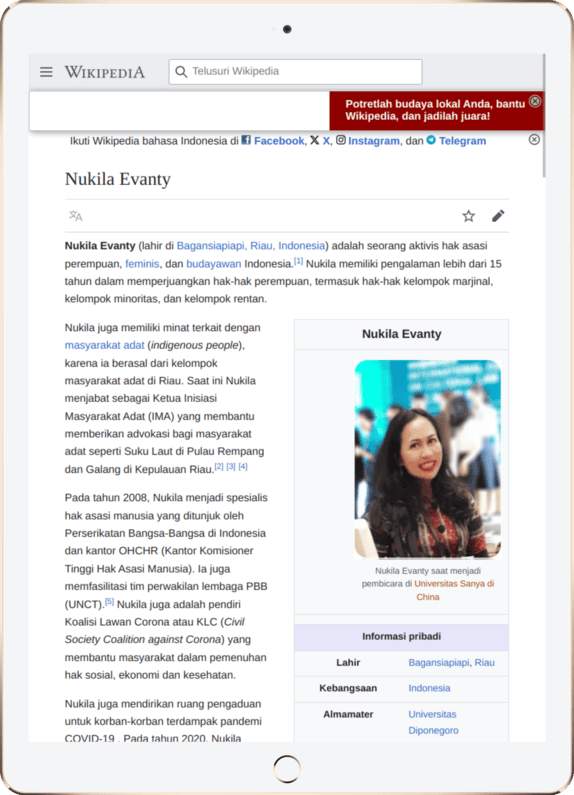Open the hamburger main menu

46,72
